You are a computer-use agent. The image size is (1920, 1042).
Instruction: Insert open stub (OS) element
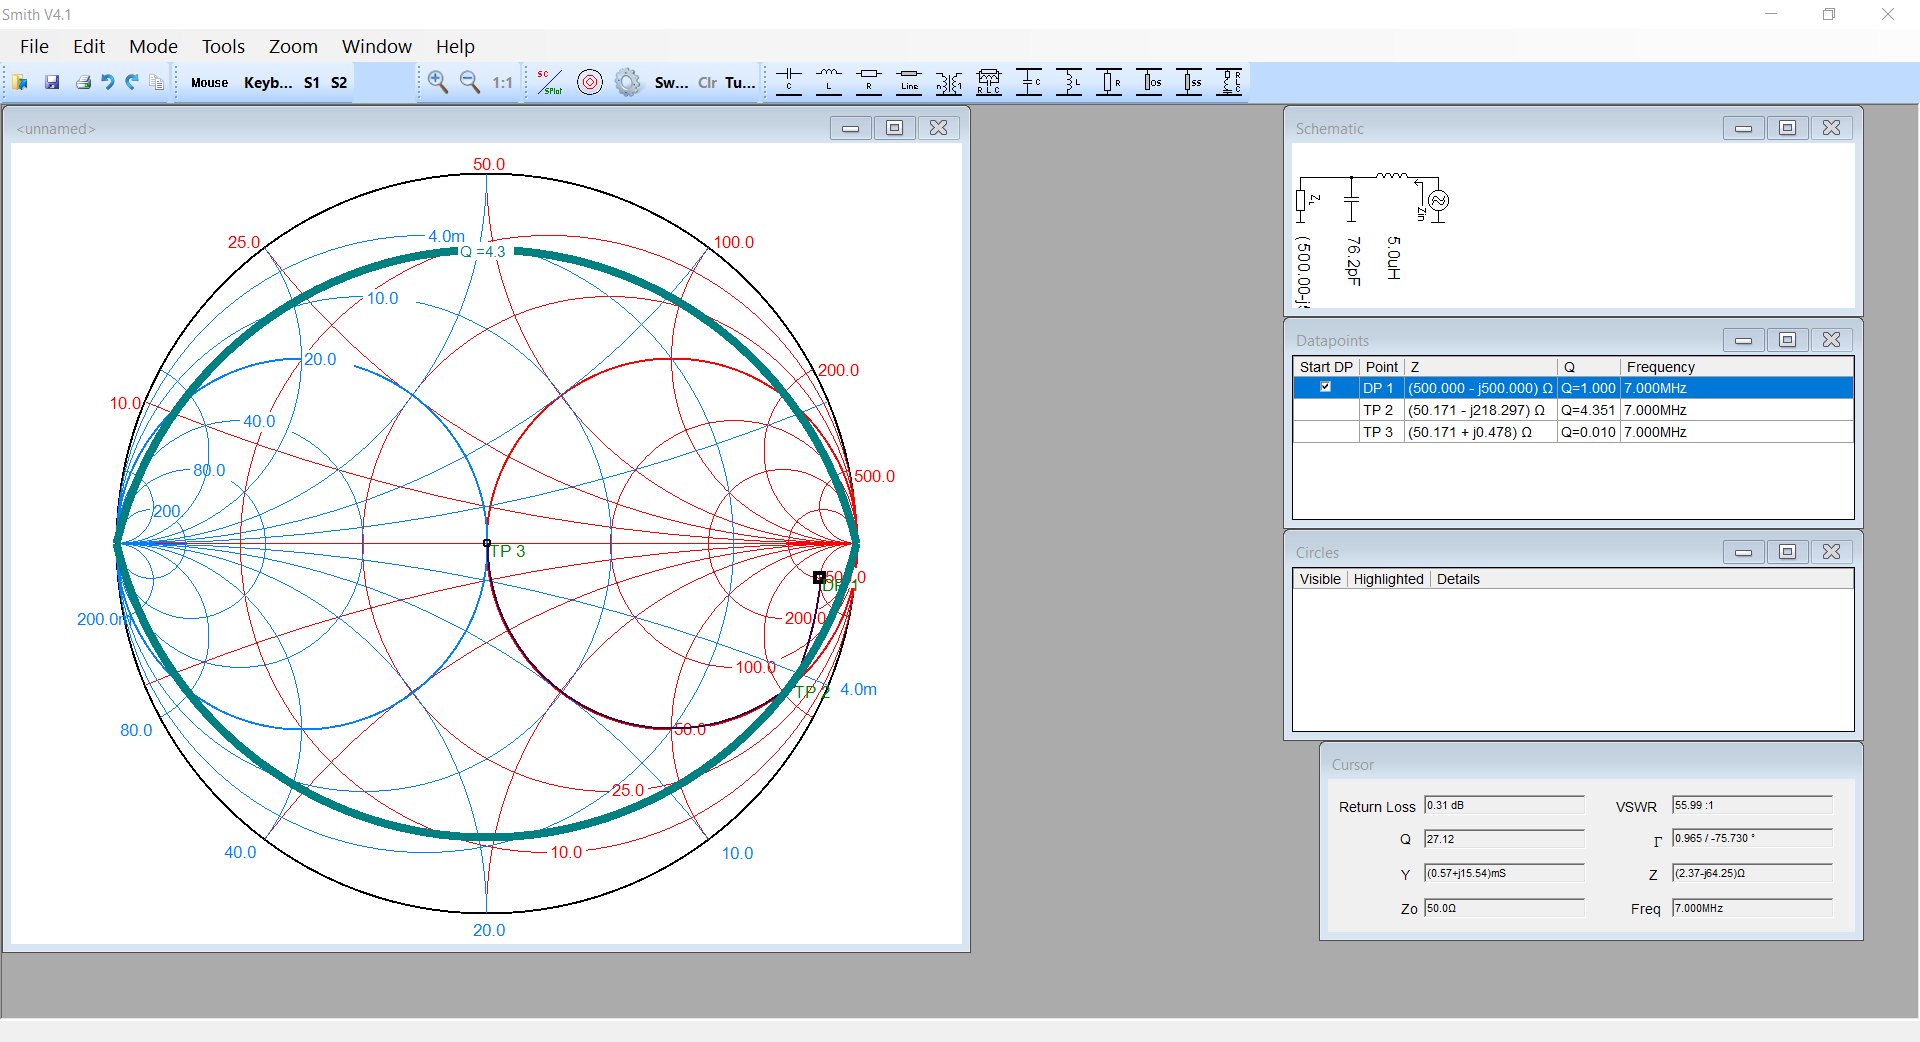(x=1149, y=82)
